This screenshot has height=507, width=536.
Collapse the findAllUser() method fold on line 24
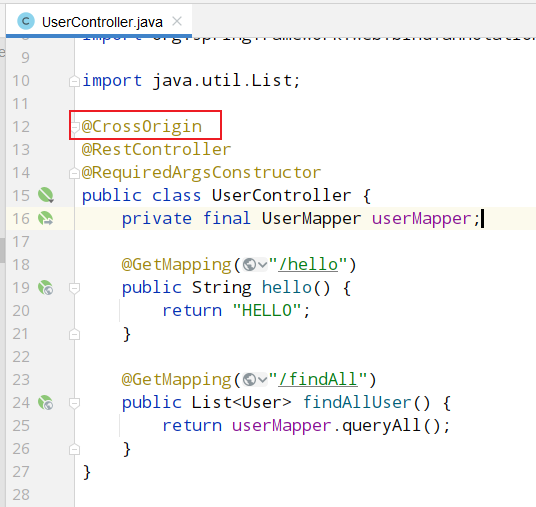coord(74,403)
